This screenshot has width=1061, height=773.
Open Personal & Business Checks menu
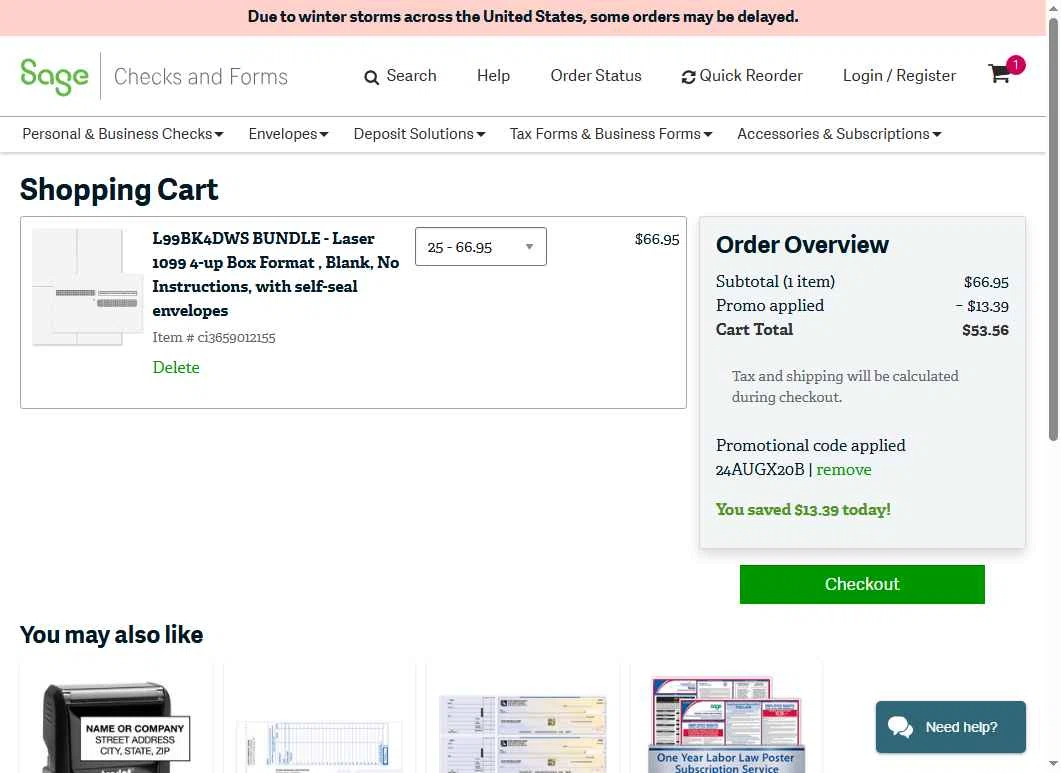[x=122, y=134]
